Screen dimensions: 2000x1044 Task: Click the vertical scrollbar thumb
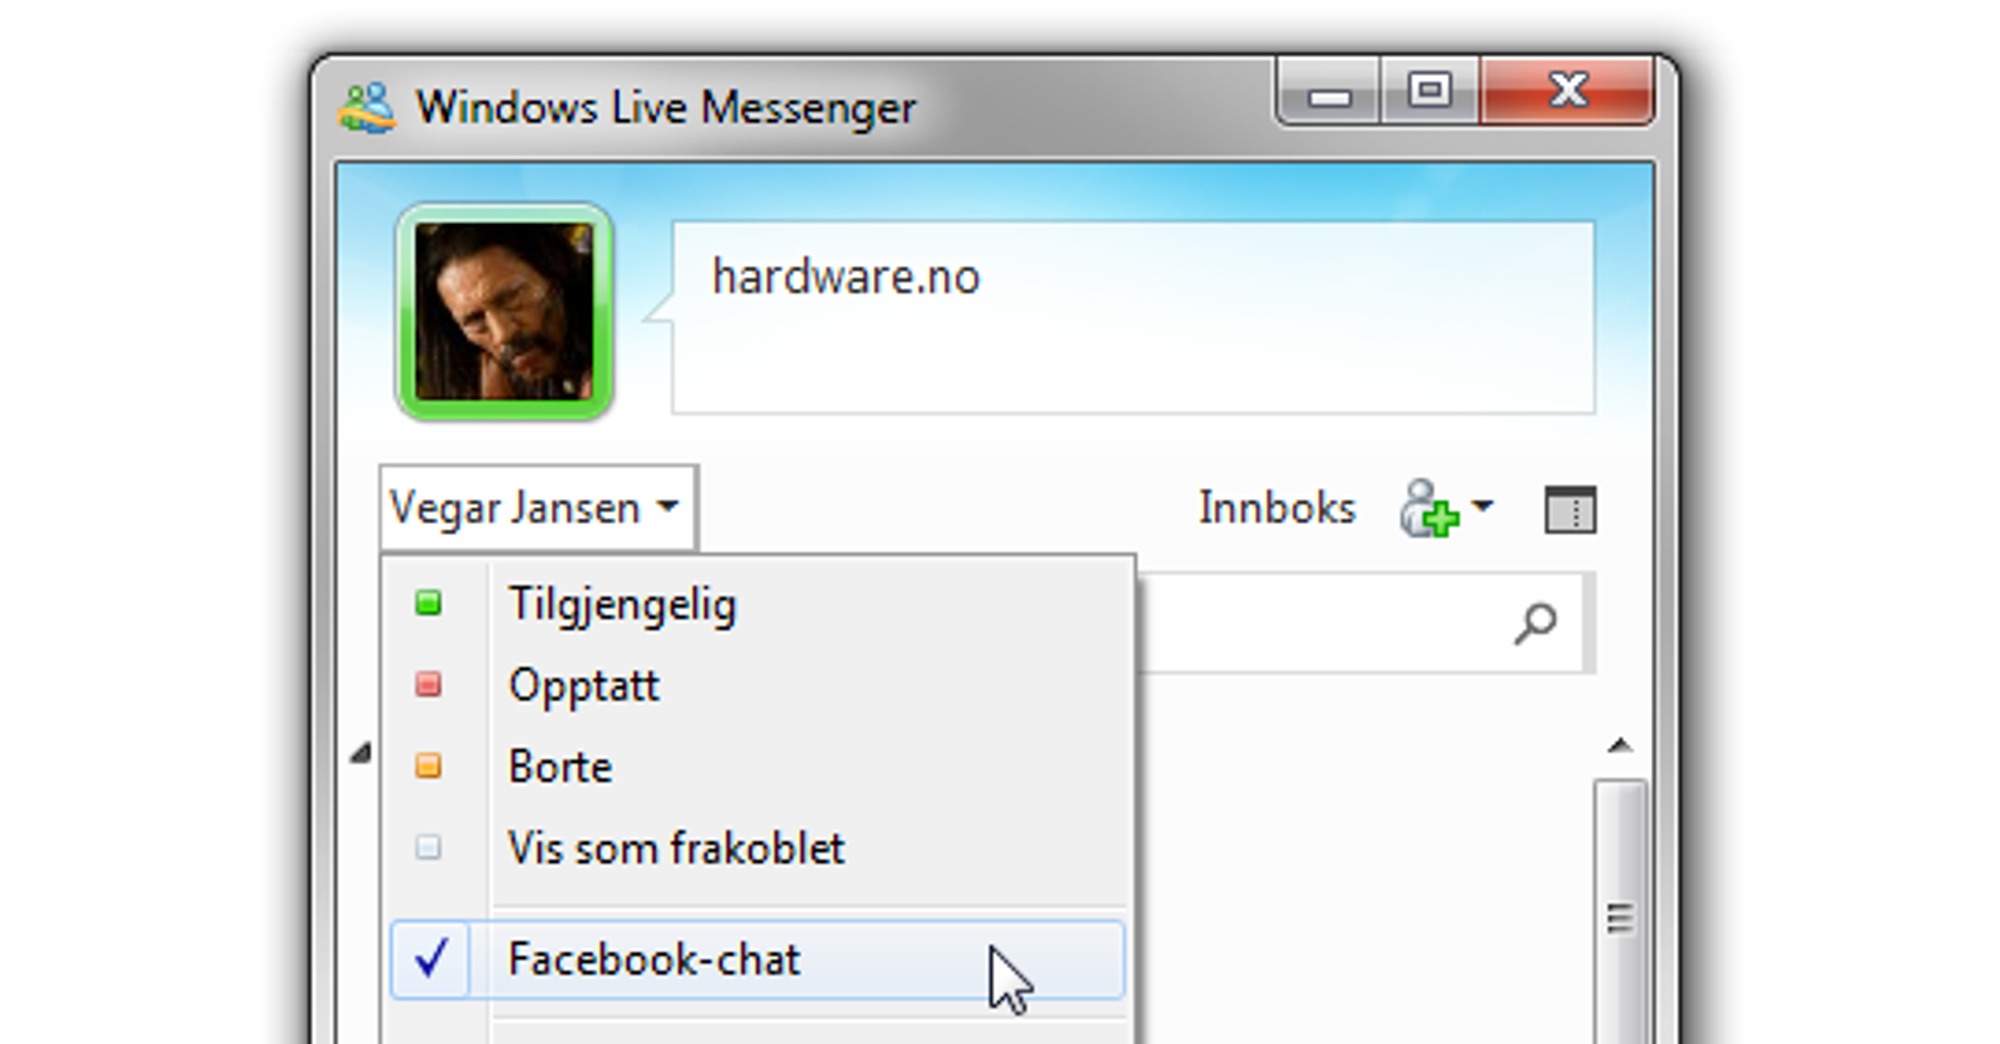pos(1620,915)
